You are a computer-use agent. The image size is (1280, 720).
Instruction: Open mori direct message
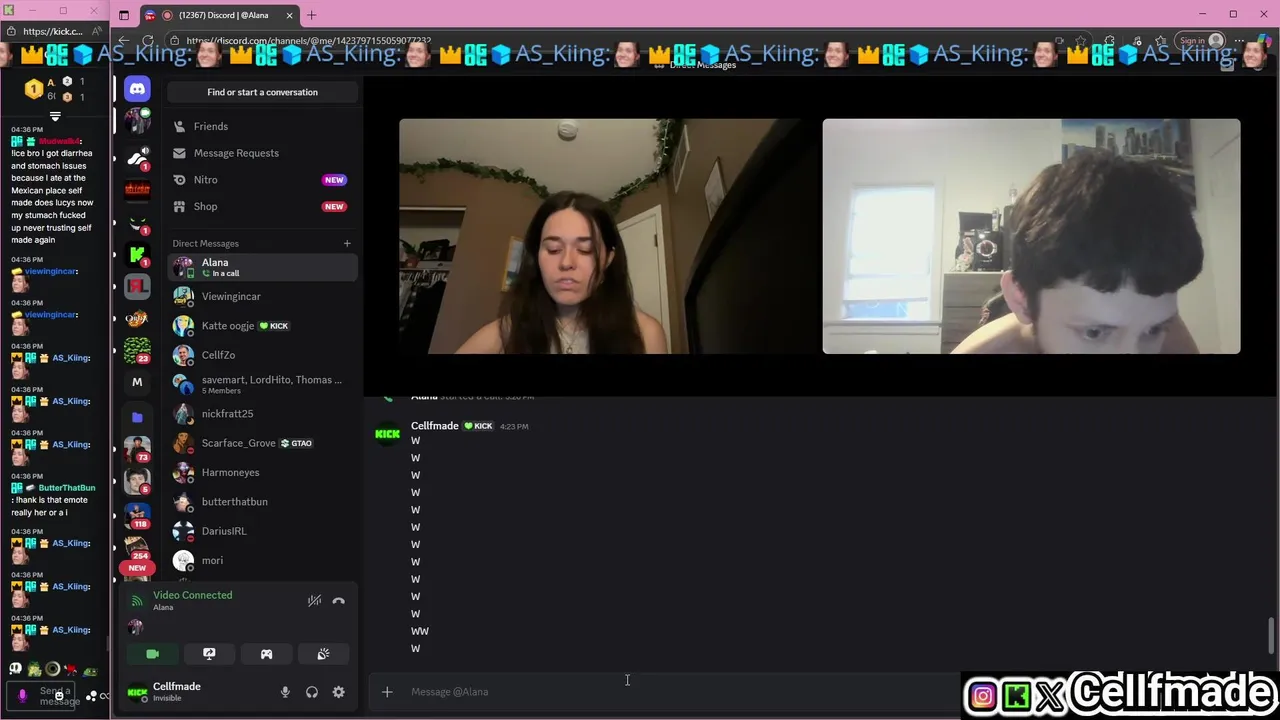pyautogui.click(x=262, y=560)
